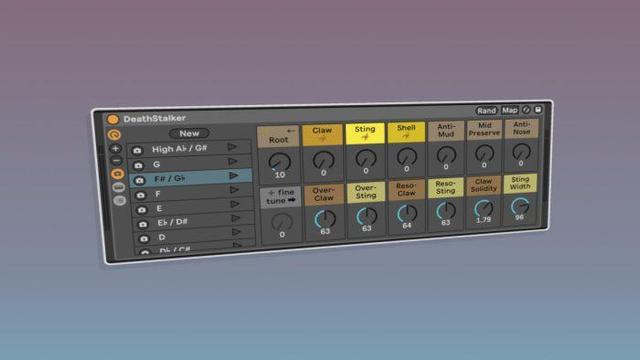
Task: Click the minus icon in left sidebar
Action: click(116, 161)
